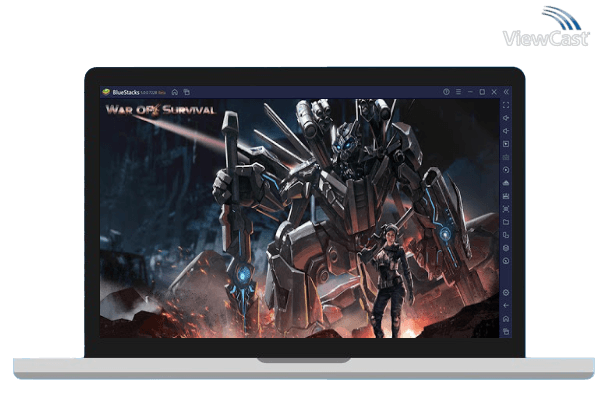Install an APK via sidebar icon
Image resolution: width=602 pixels, height=414 pixels.
coord(506,183)
